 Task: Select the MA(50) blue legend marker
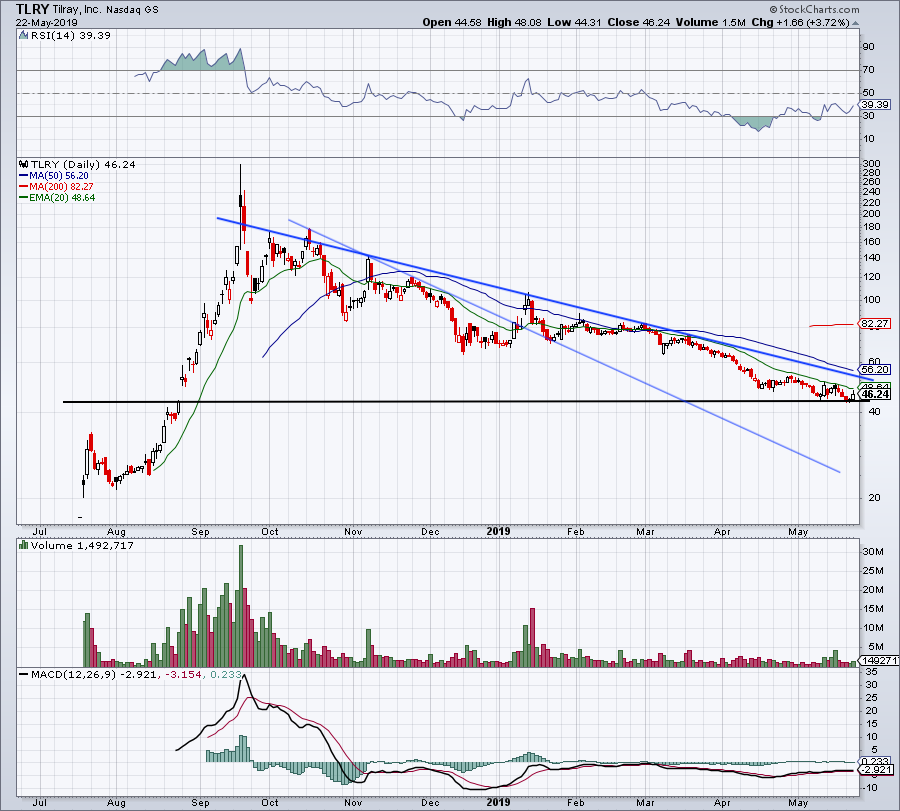point(24,176)
